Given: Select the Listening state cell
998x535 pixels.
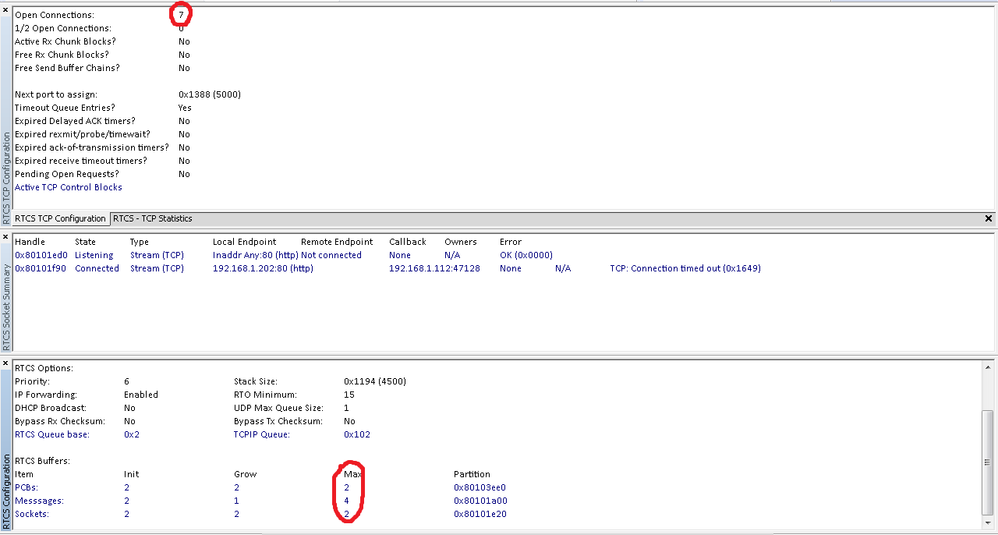Looking at the screenshot, I should [94, 255].
